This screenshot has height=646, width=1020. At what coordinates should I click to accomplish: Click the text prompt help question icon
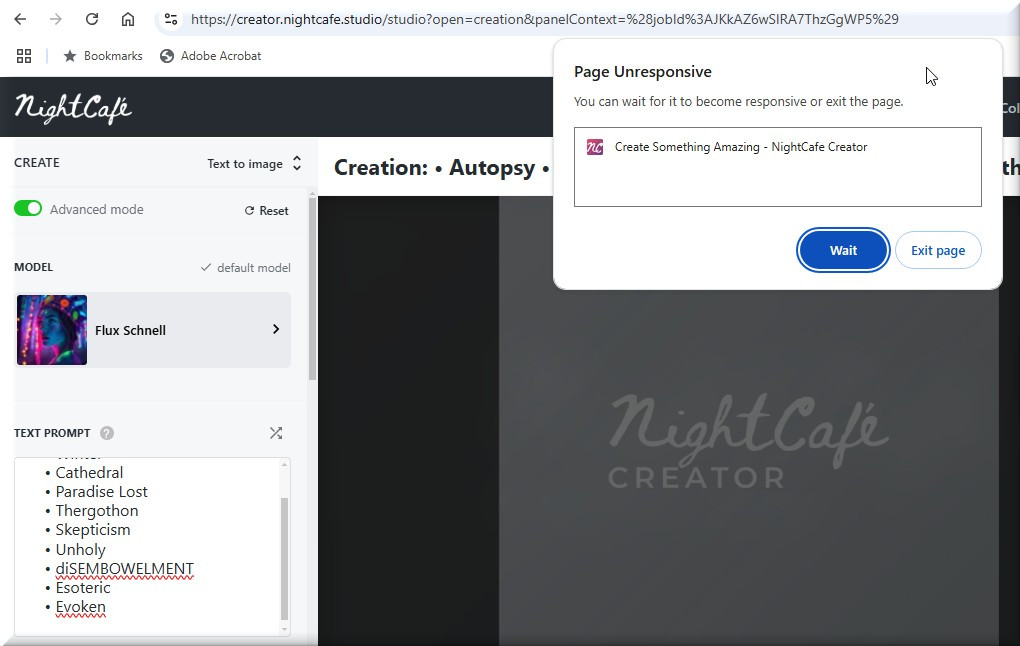[x=107, y=433]
